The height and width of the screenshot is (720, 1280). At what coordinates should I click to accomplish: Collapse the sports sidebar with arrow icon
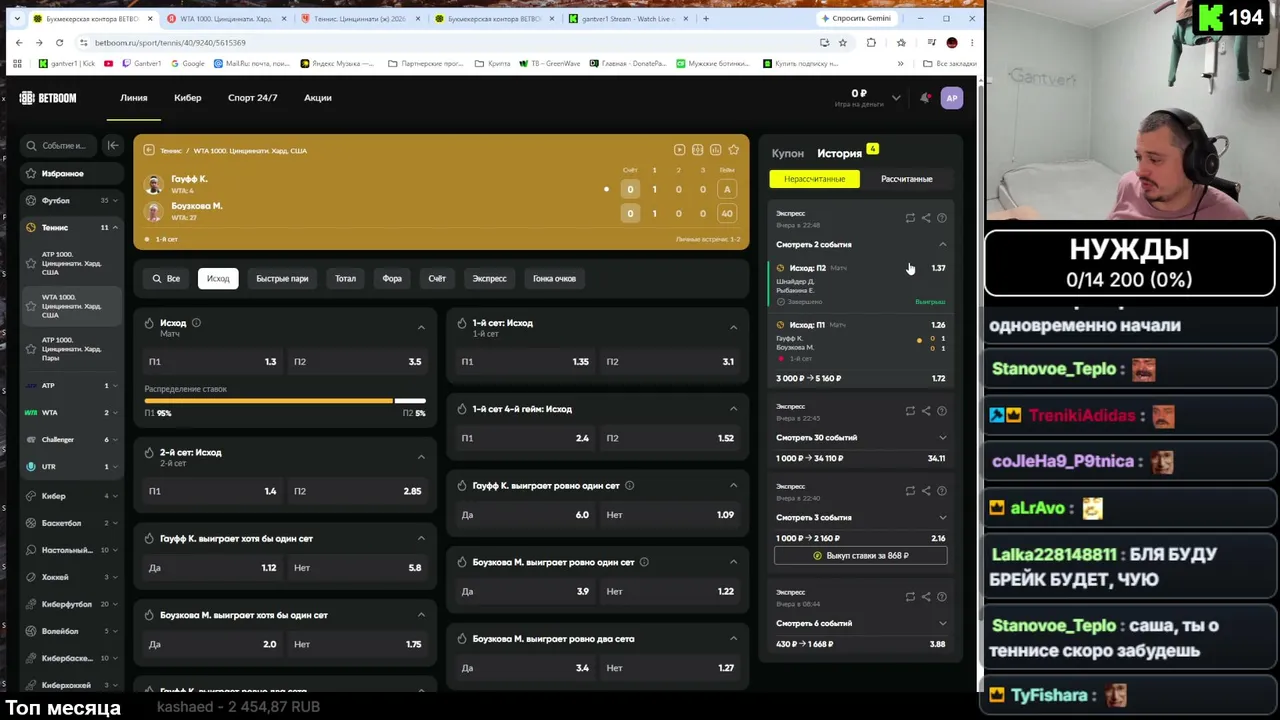pyautogui.click(x=113, y=146)
